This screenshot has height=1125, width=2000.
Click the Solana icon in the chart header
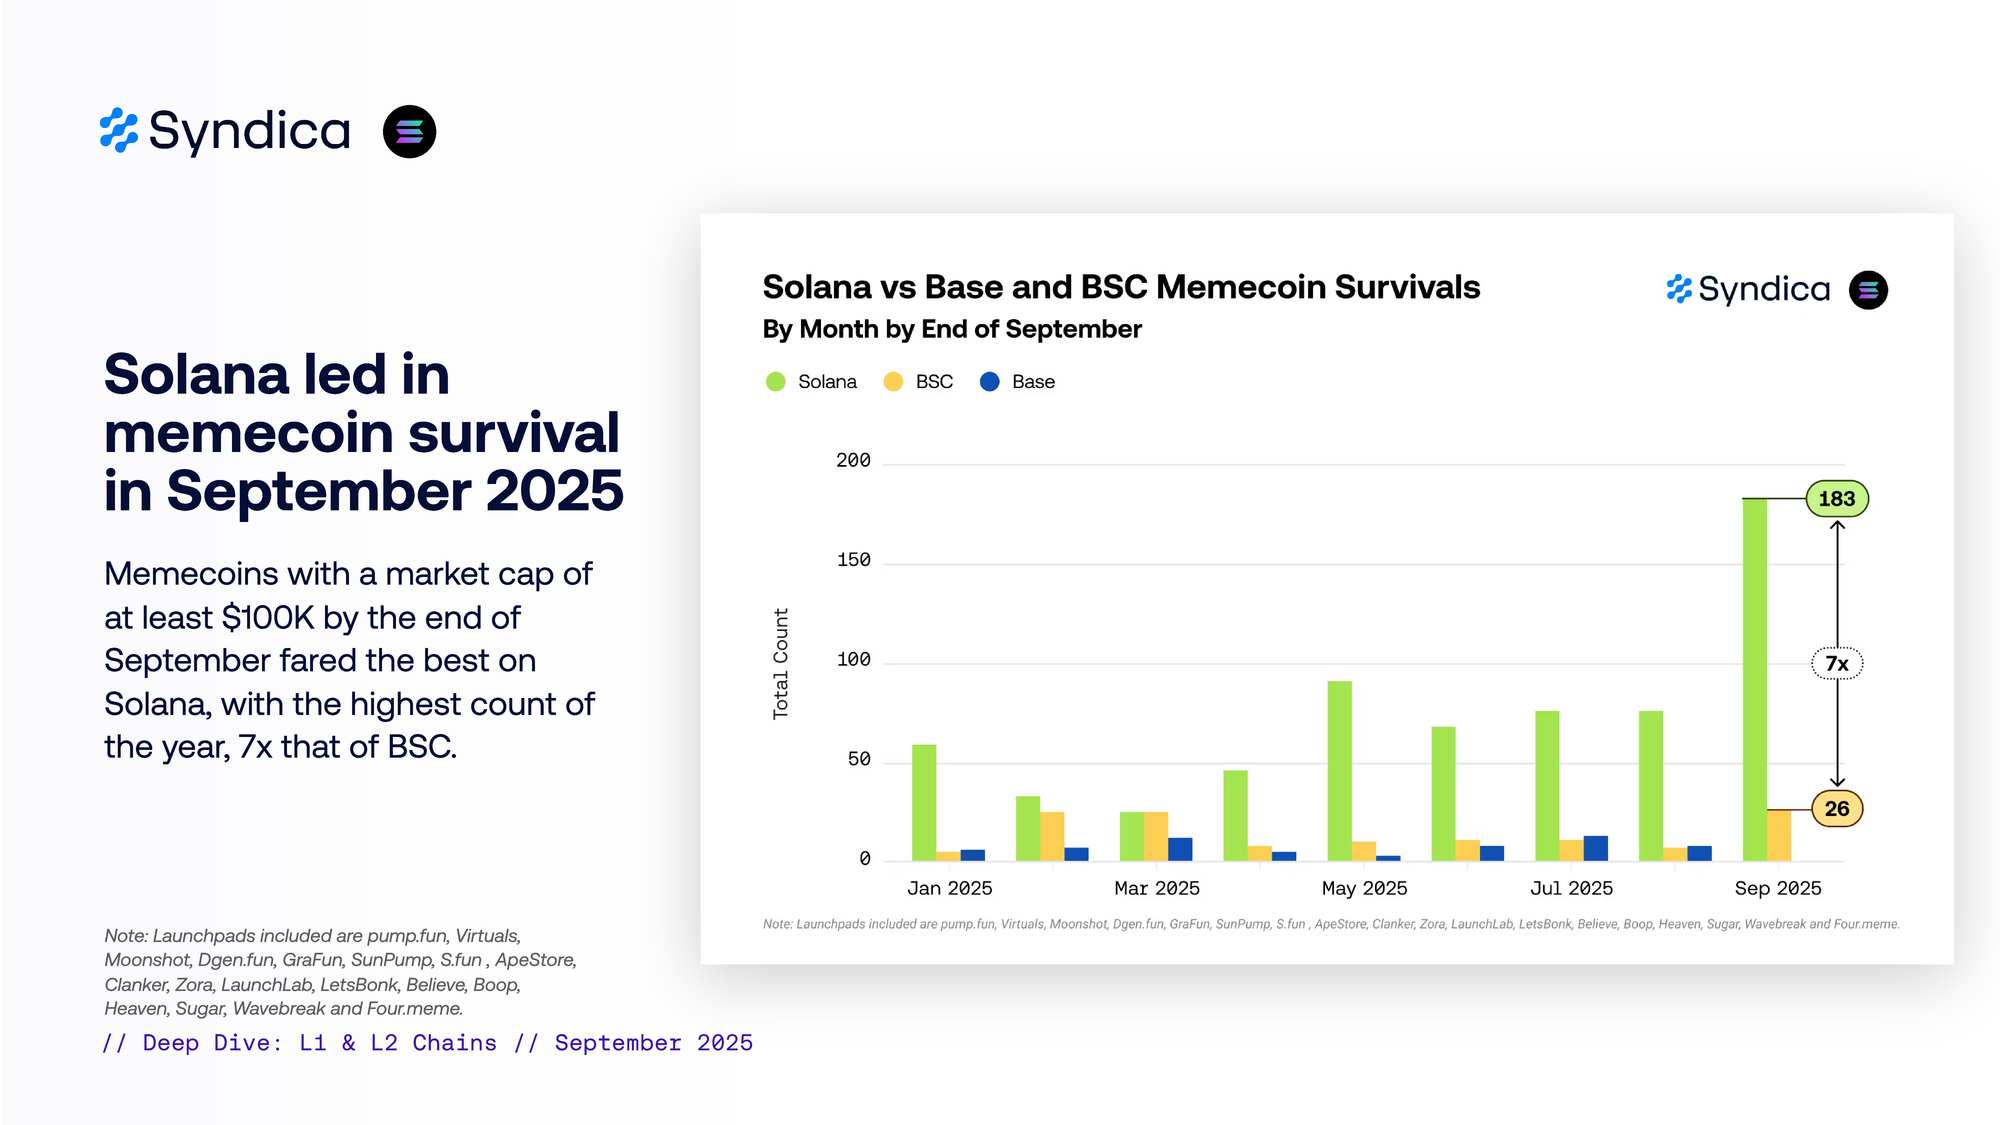pos(1867,290)
